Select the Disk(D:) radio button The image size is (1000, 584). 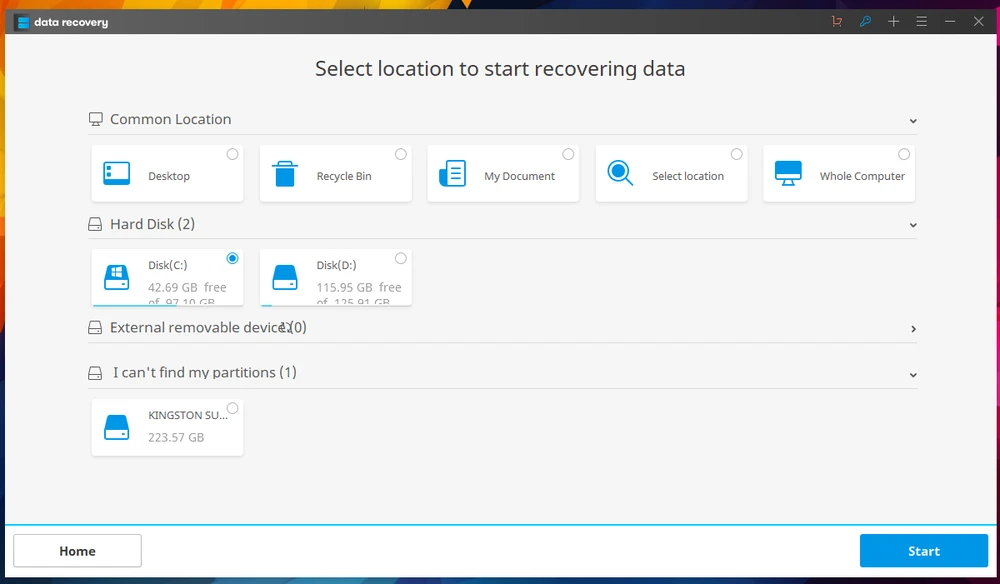click(401, 258)
